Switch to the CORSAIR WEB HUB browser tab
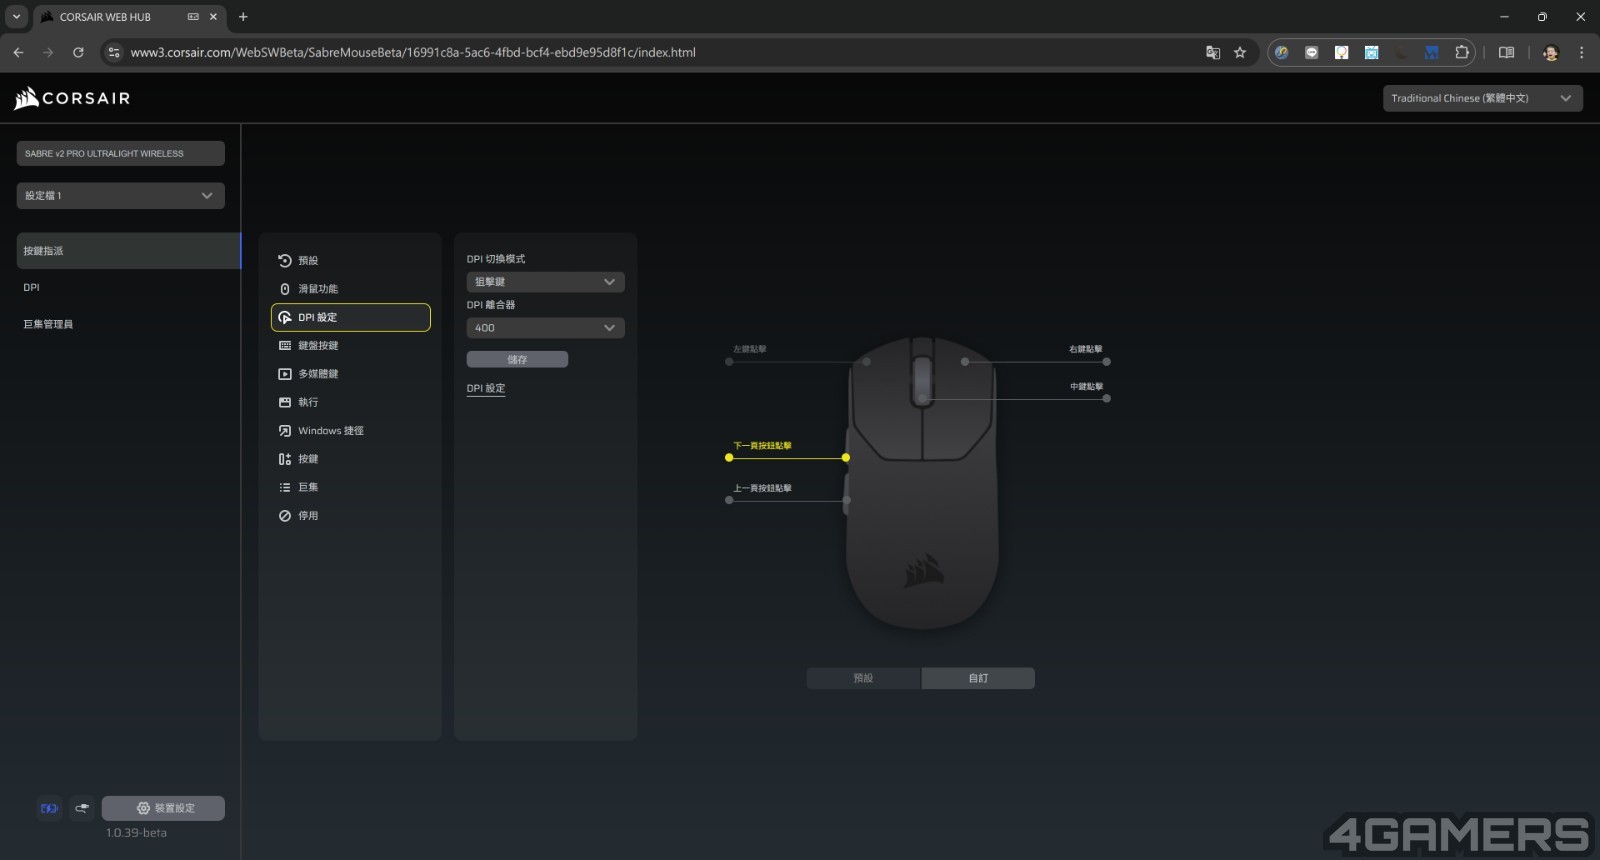Image resolution: width=1600 pixels, height=860 pixels. pos(130,17)
